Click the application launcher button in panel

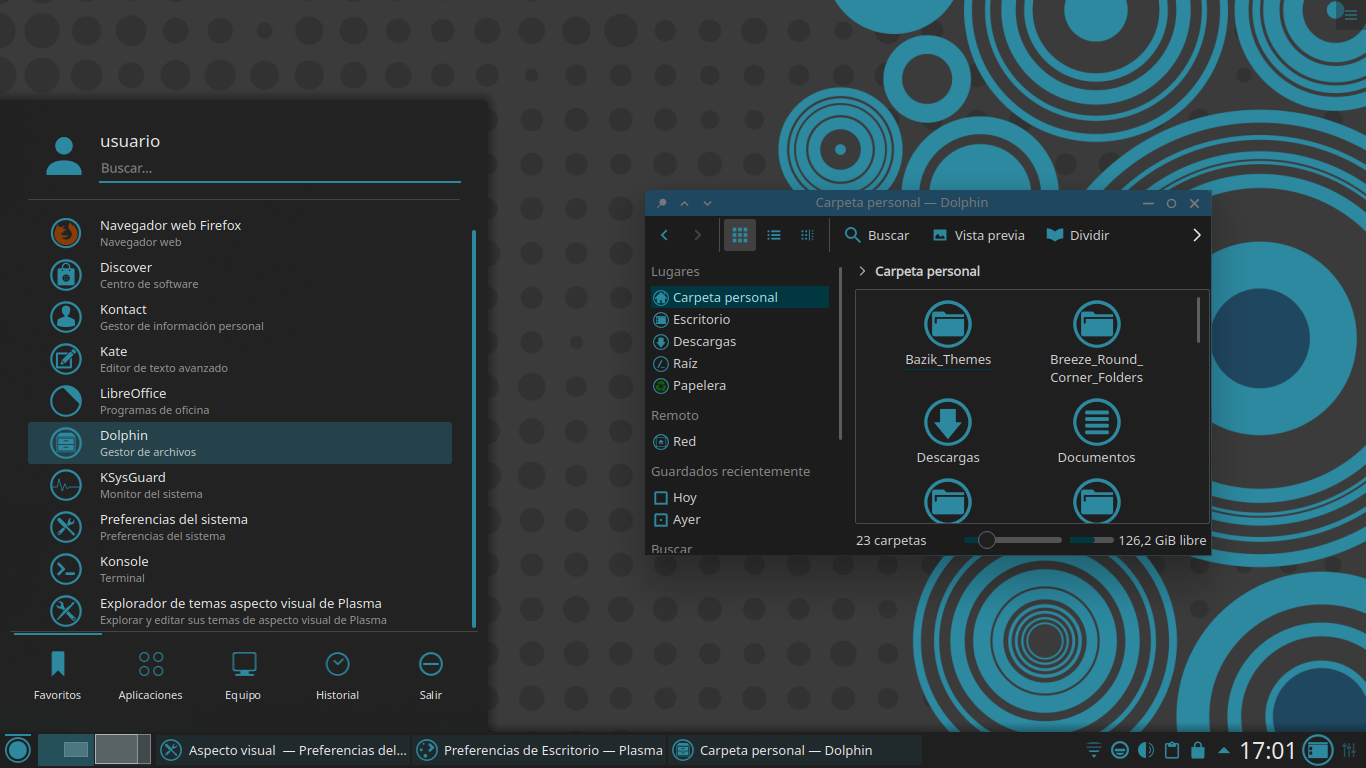tap(18, 750)
